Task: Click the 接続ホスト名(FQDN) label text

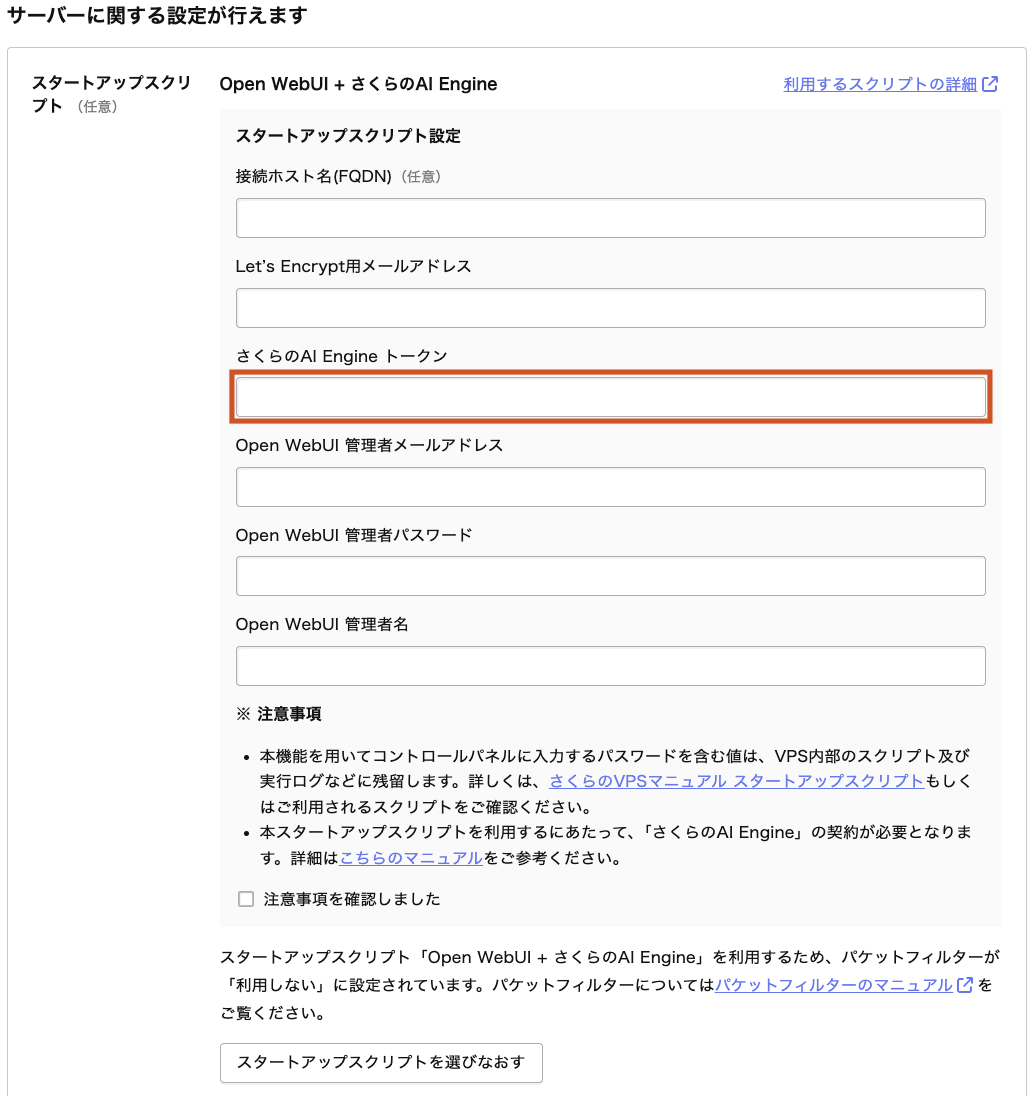Action: [x=313, y=177]
